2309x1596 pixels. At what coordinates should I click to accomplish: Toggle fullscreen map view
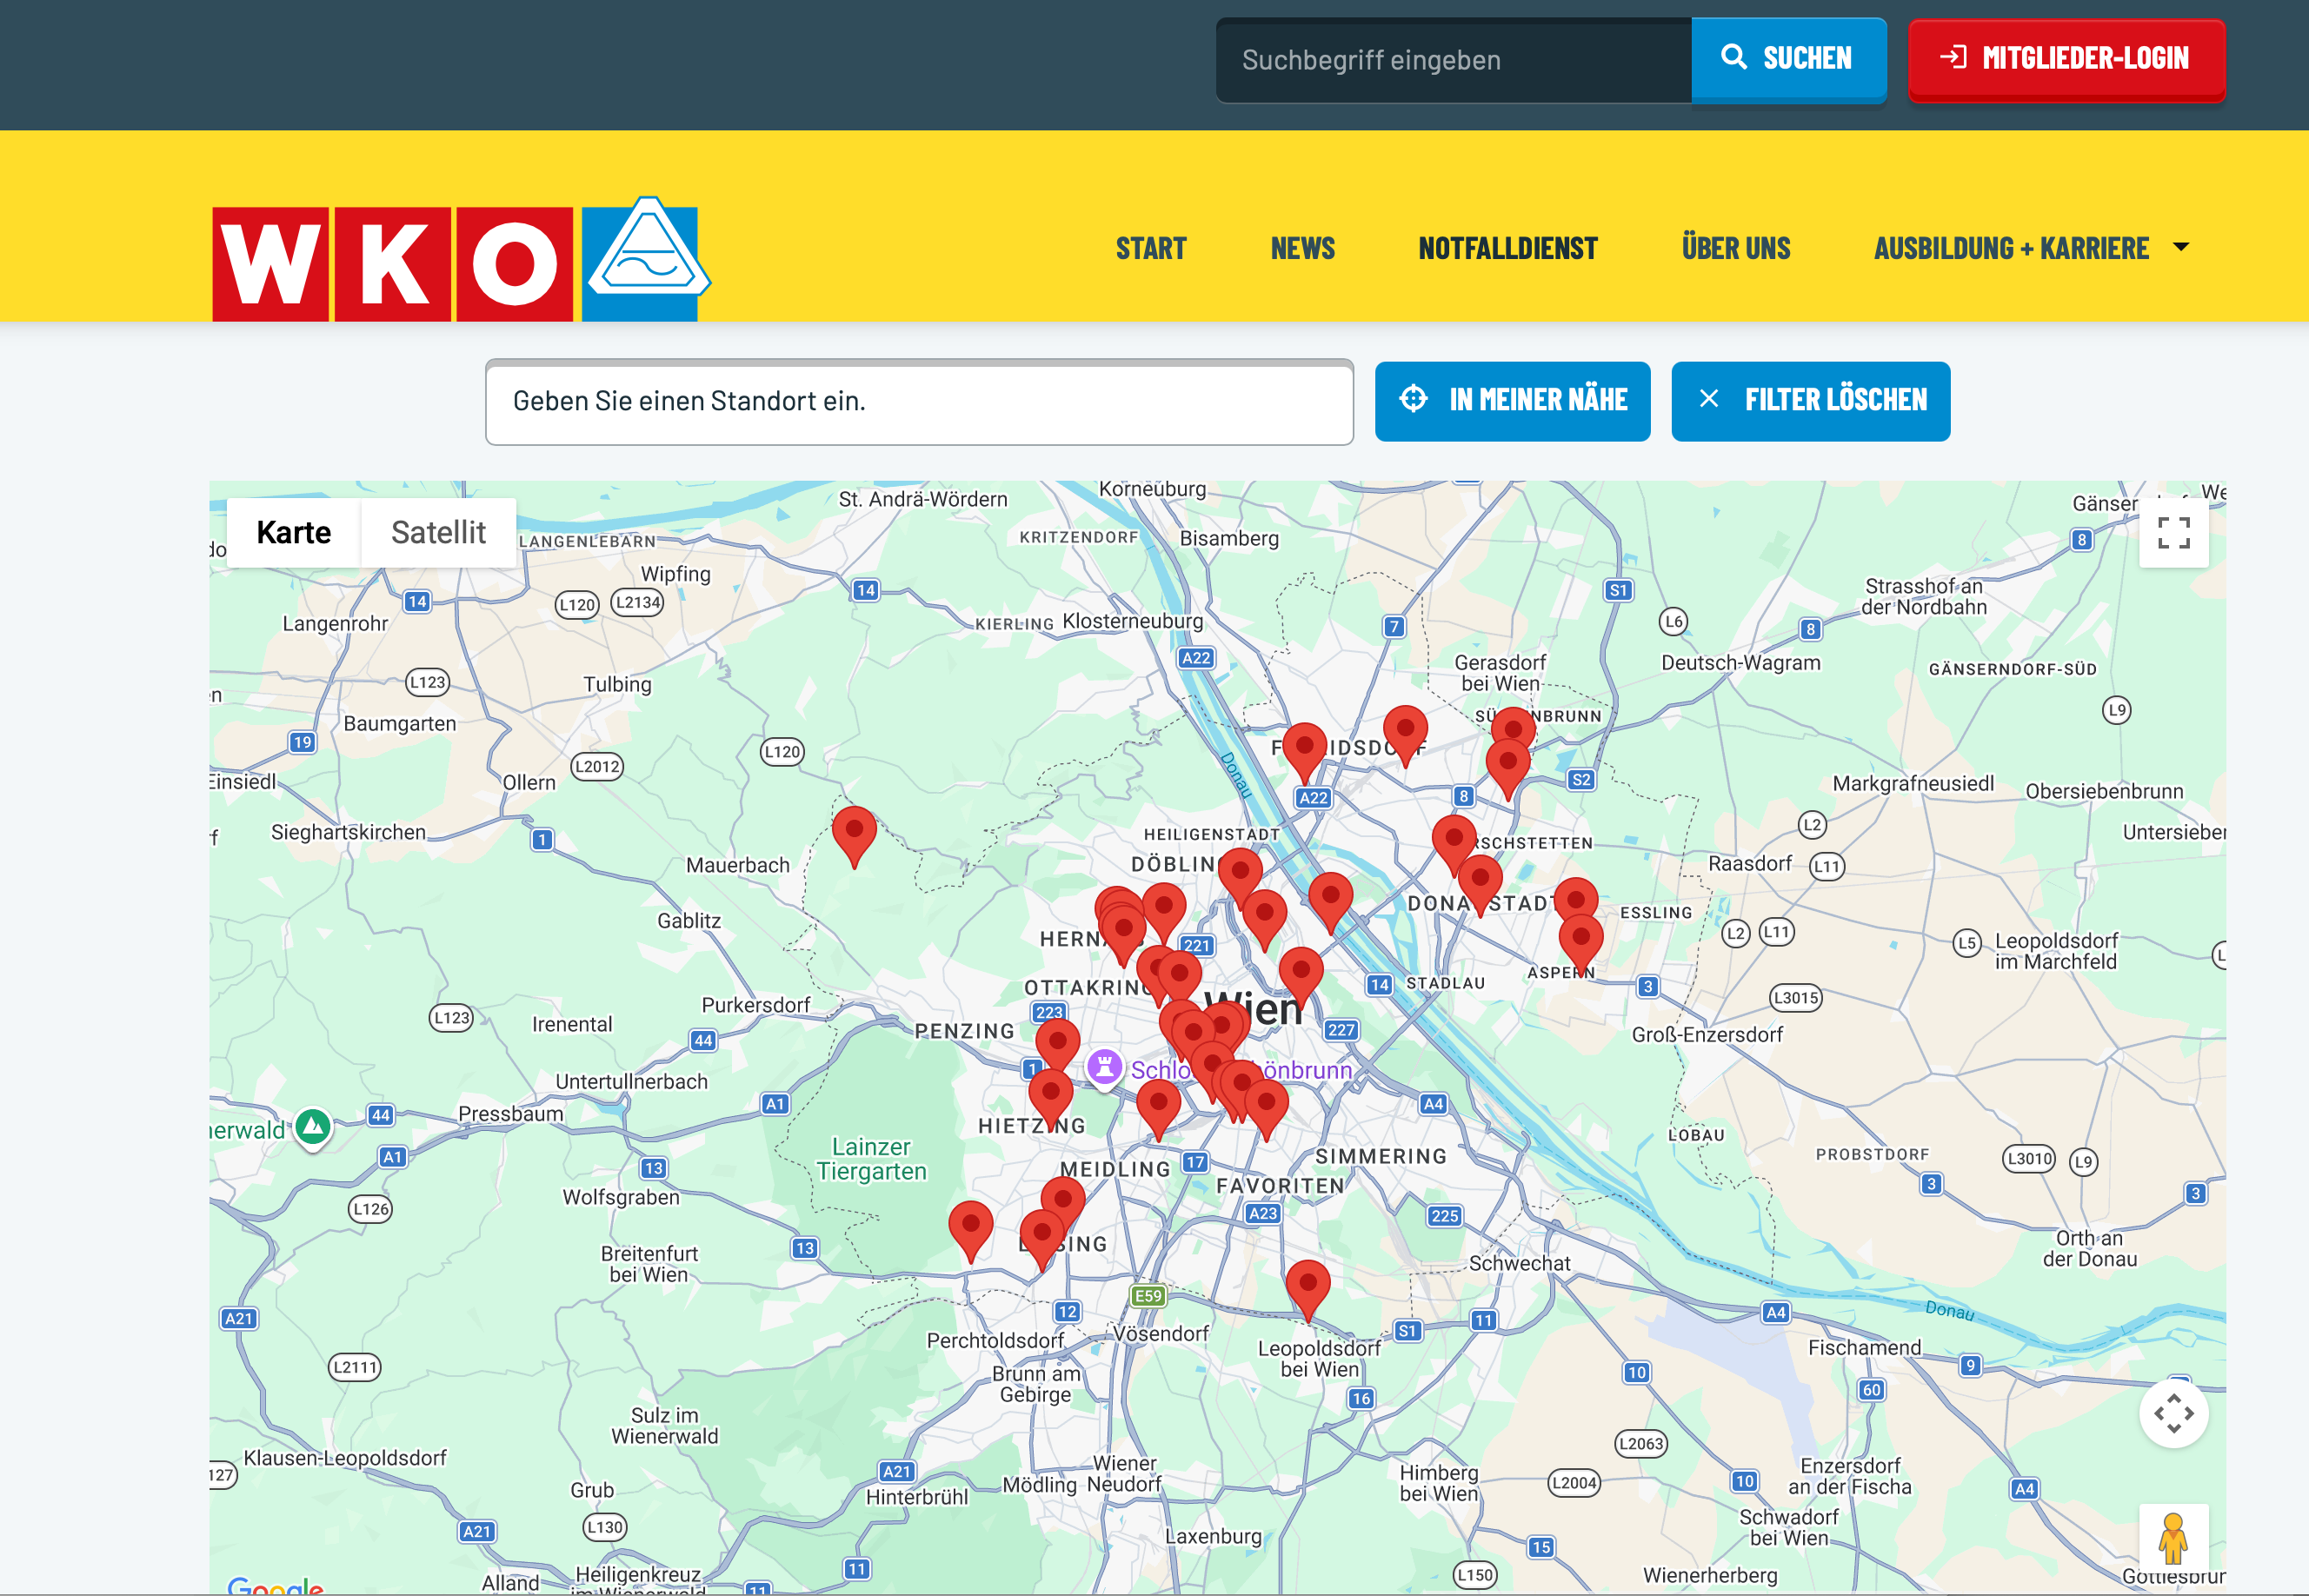click(x=2173, y=533)
